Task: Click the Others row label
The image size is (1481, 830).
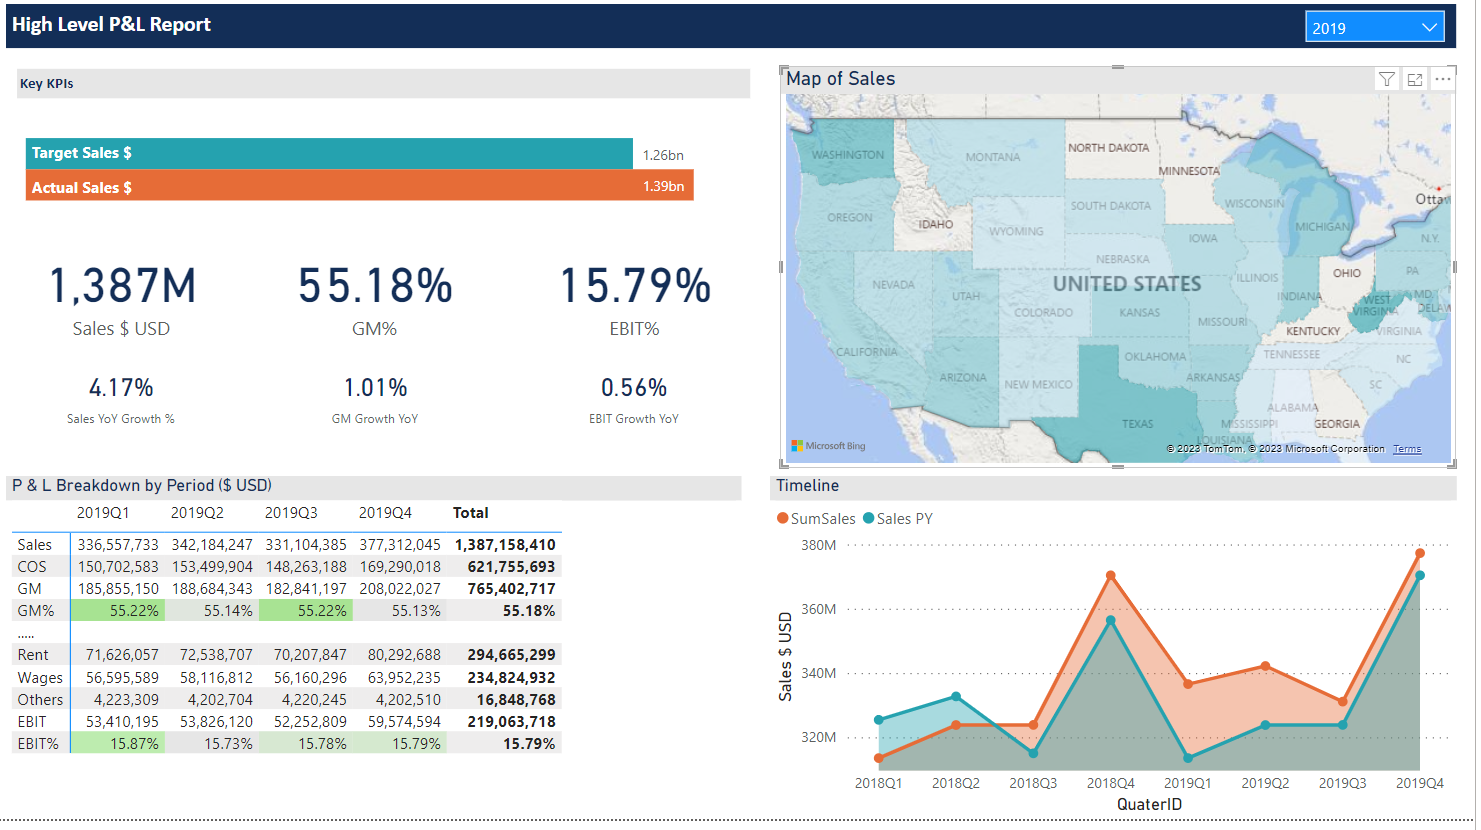Action: tap(40, 700)
